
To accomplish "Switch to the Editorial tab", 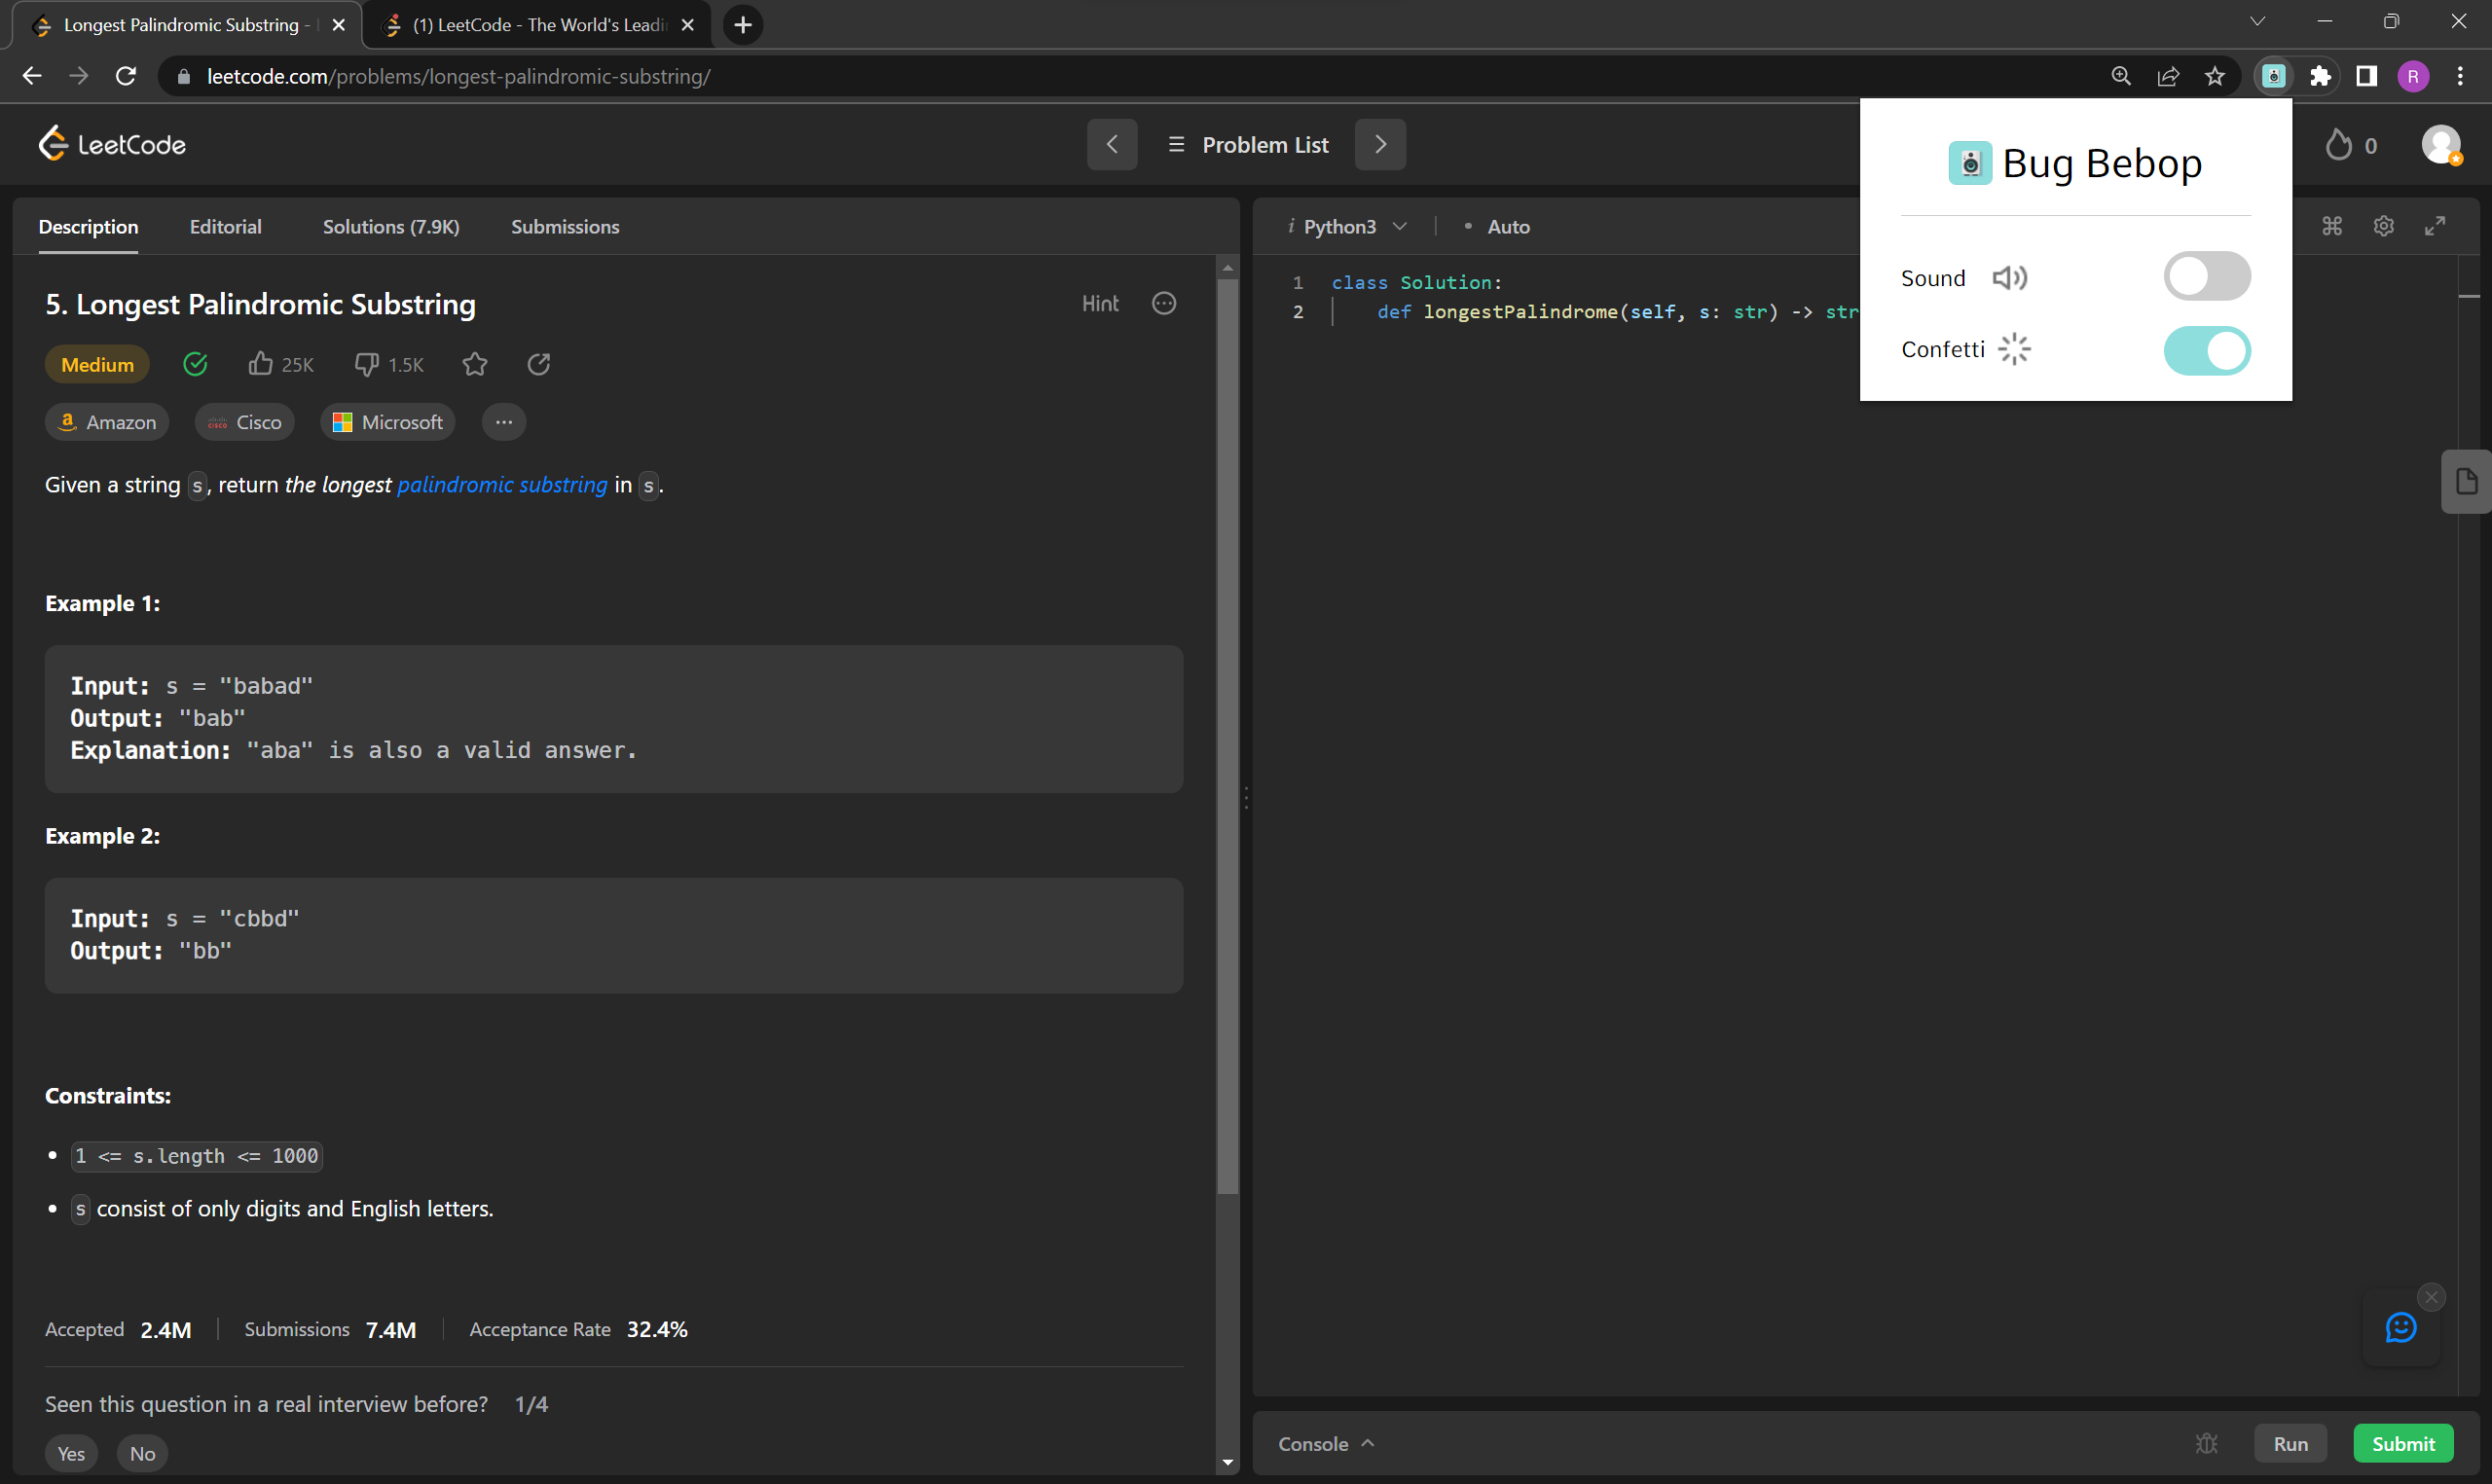I will (225, 227).
